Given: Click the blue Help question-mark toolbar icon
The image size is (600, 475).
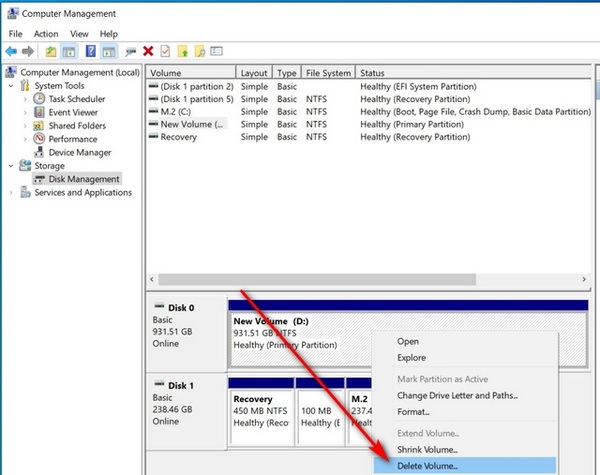Looking at the screenshot, I should coord(91,51).
